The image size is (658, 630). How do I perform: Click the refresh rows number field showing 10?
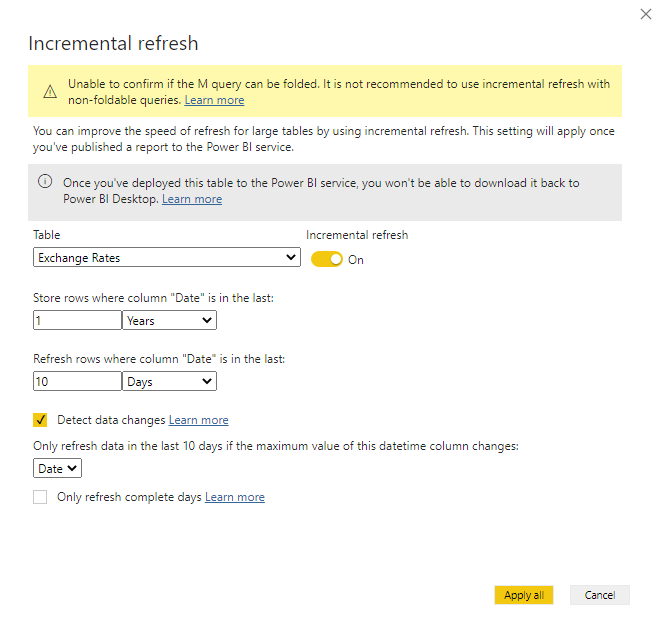click(77, 381)
